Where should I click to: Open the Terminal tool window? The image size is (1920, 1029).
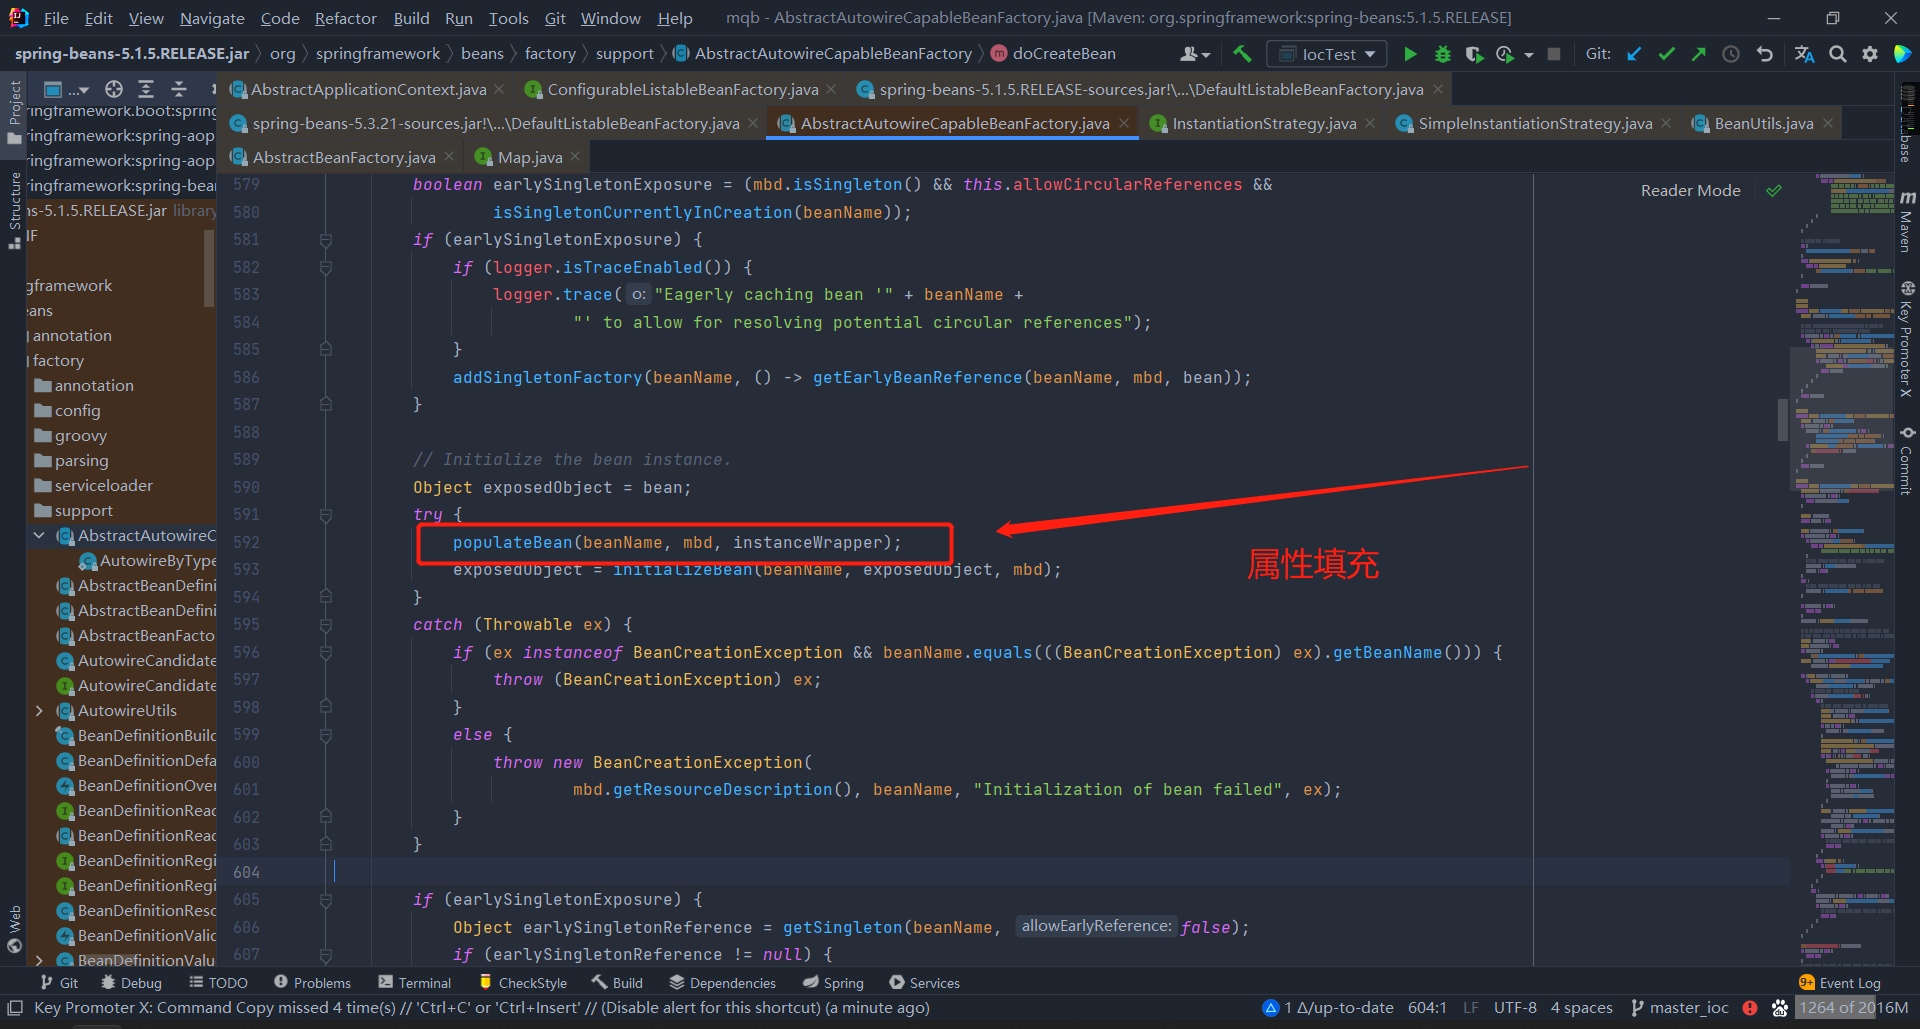pyautogui.click(x=415, y=983)
